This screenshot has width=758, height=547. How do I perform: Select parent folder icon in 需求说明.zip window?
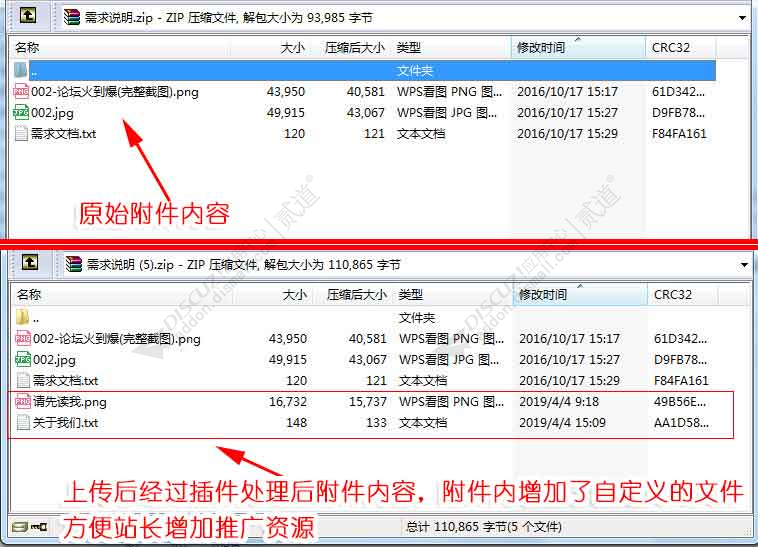[x=20, y=71]
